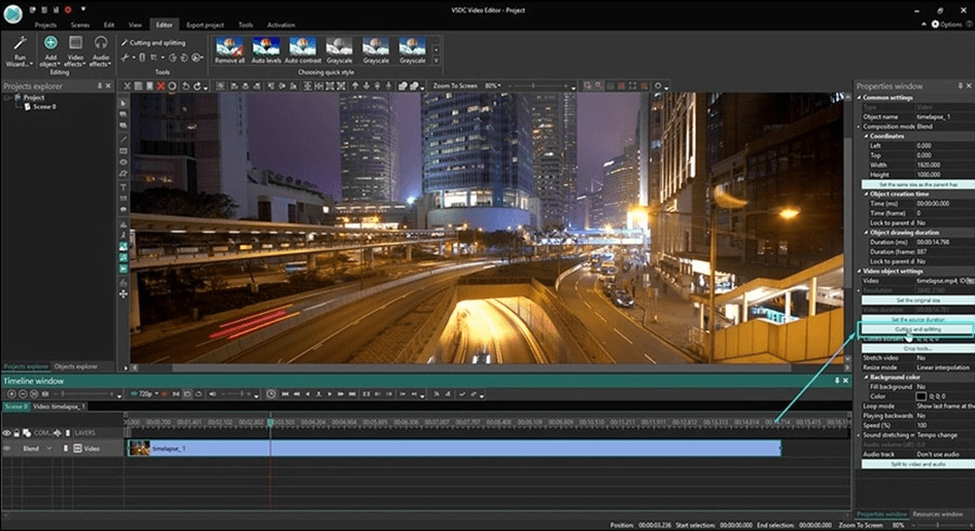The width and height of the screenshot is (975, 531).
Task: Open the Scenes menu
Action: point(80,25)
